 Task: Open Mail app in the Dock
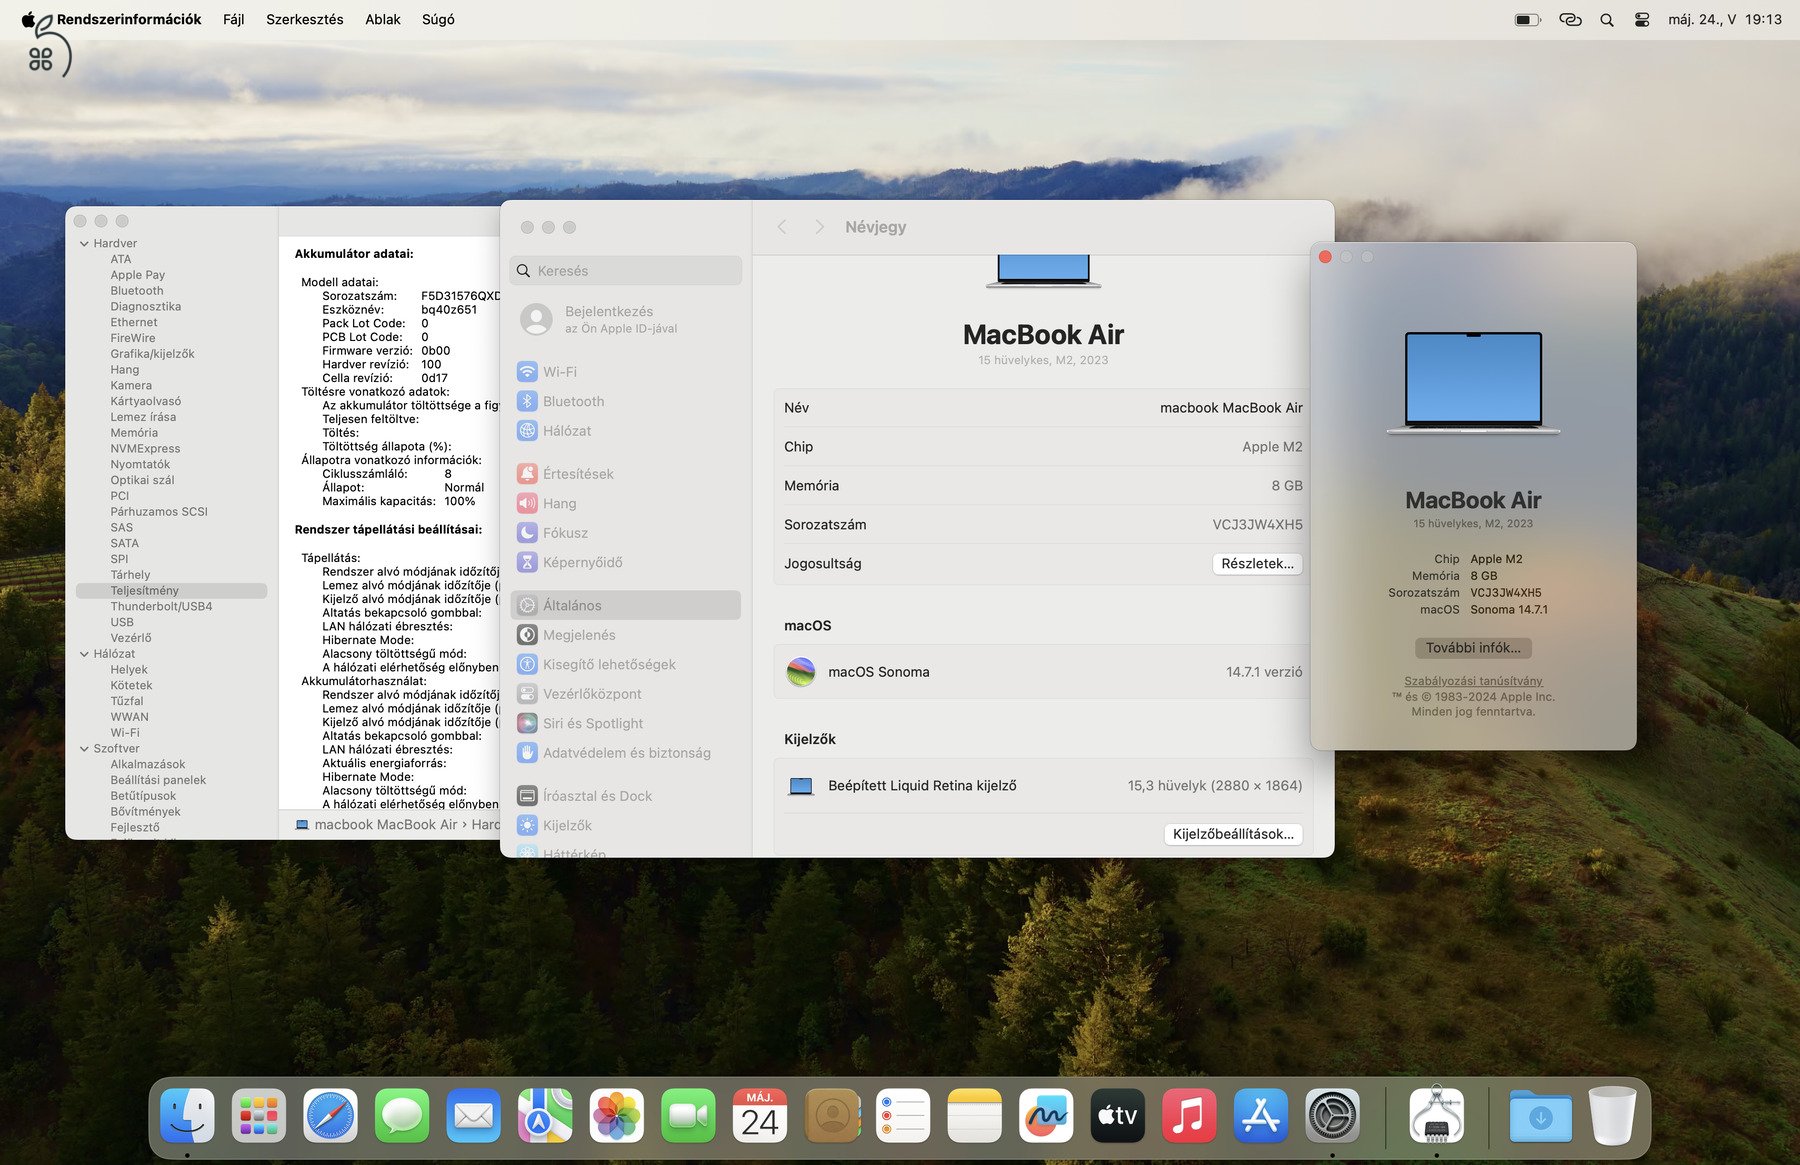474,1116
